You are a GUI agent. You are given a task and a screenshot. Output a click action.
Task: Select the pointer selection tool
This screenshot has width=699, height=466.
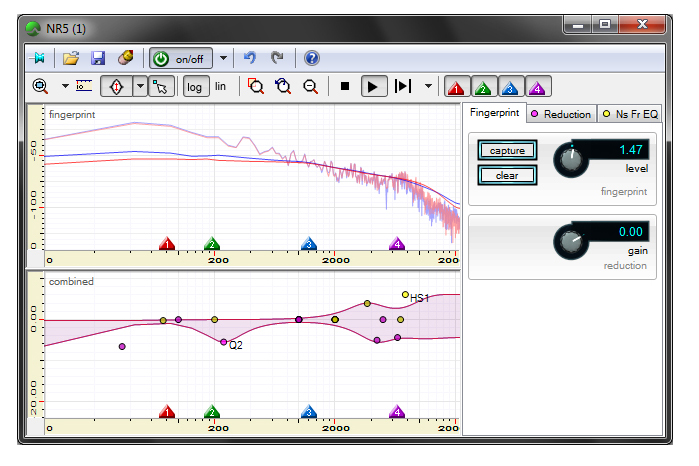[160, 87]
